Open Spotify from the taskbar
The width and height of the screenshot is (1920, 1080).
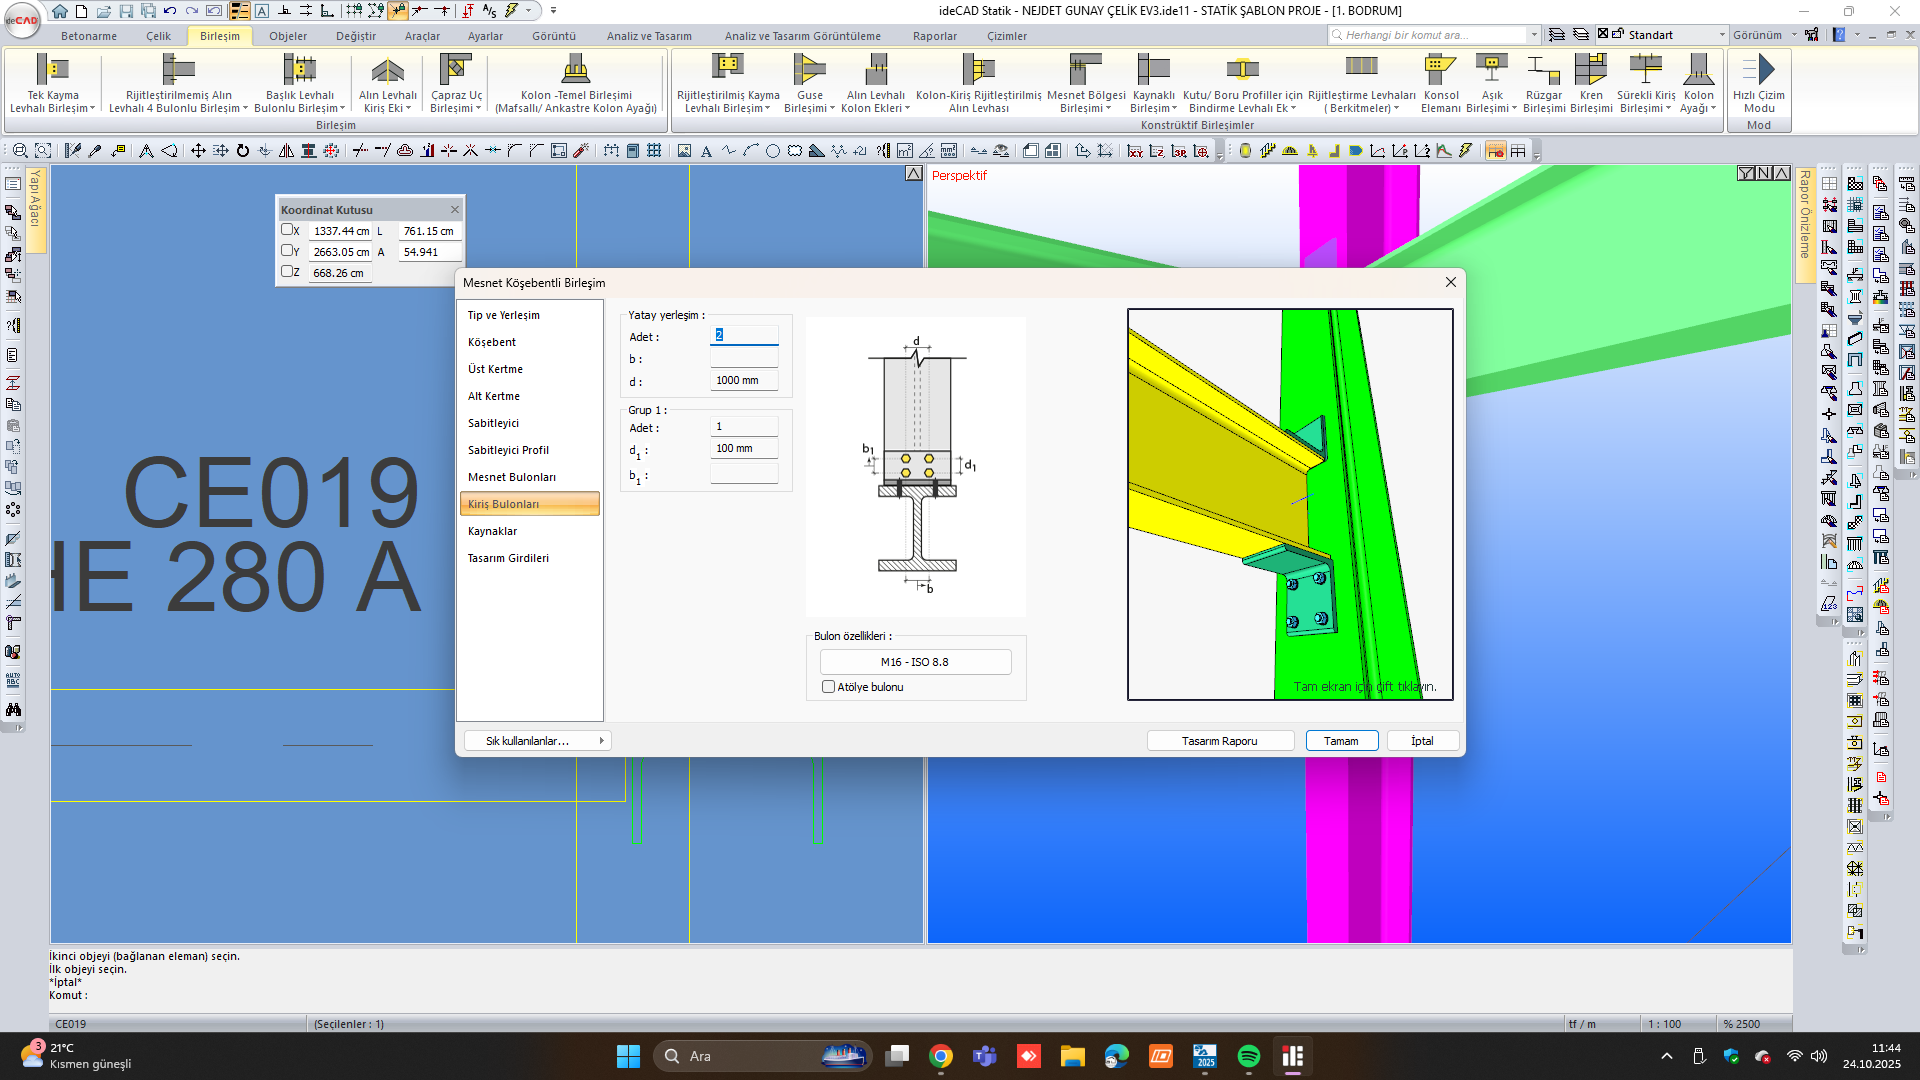1248,1056
